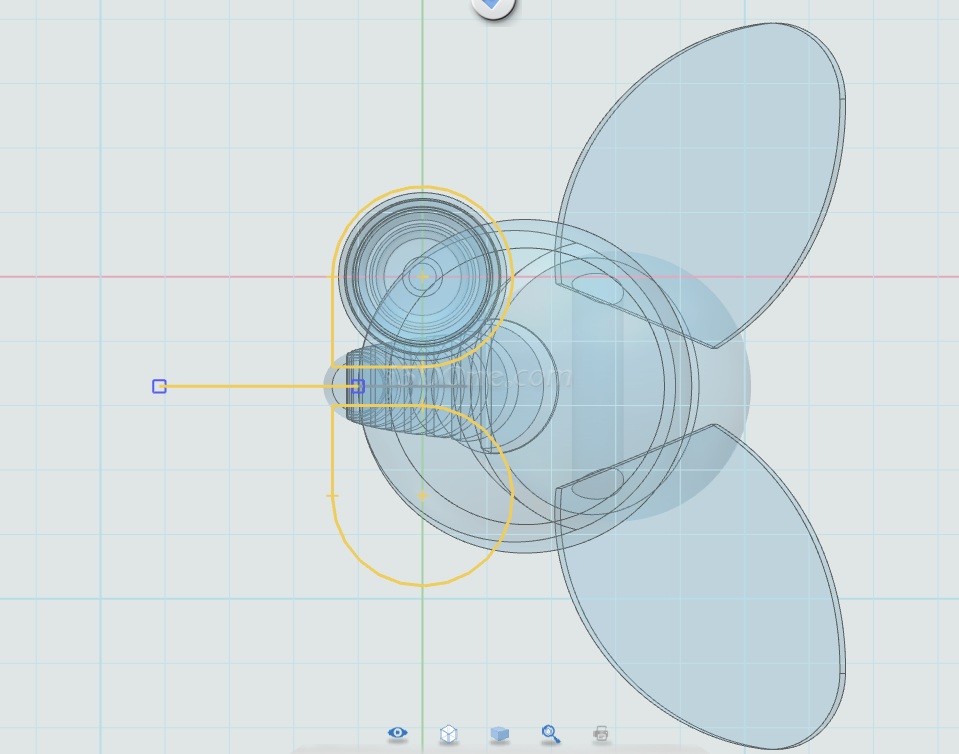Pick the yellow center cross of lower arc
Image resolution: width=959 pixels, height=754 pixels.
point(423,496)
